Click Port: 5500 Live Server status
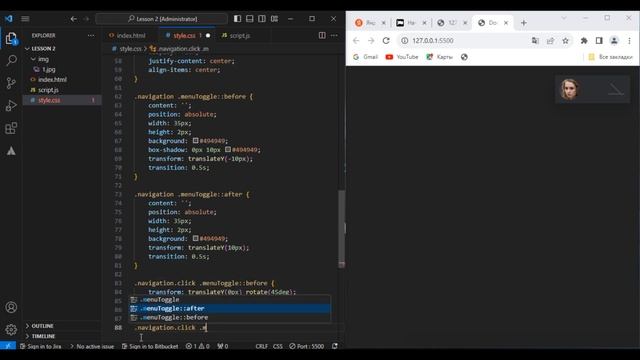The image size is (640, 360). 307,346
